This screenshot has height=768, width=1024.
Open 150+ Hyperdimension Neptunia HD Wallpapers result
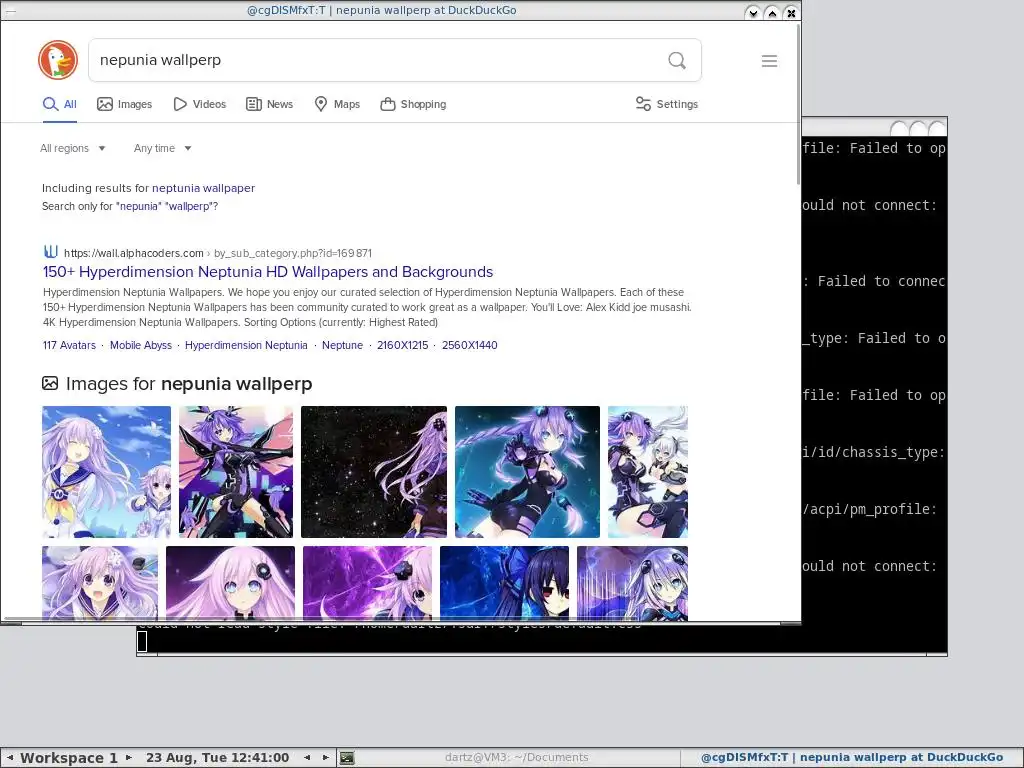click(268, 272)
